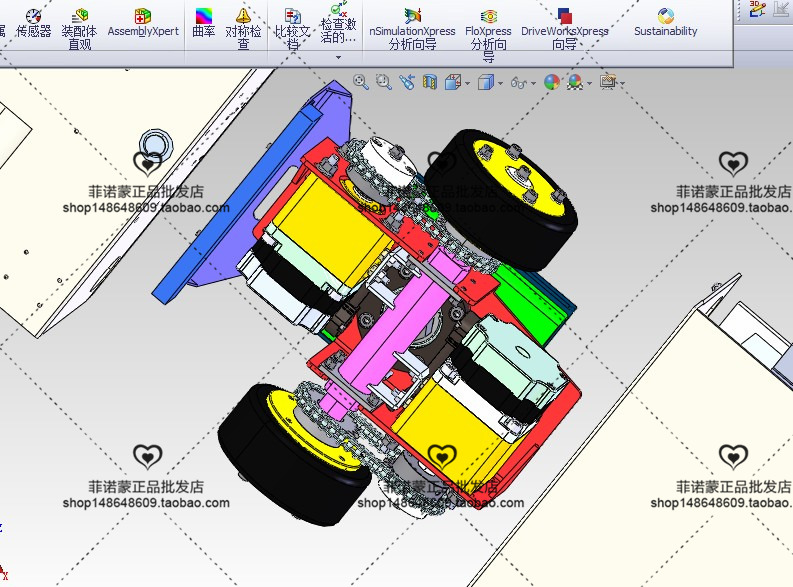
Task: Click the 检查激活的… check active document tool
Action: pos(338,23)
